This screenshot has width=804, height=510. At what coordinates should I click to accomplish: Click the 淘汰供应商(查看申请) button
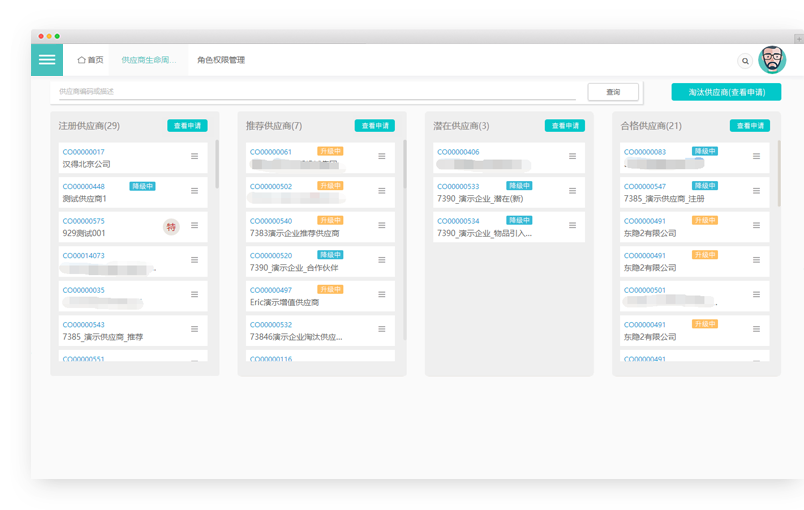point(726,92)
